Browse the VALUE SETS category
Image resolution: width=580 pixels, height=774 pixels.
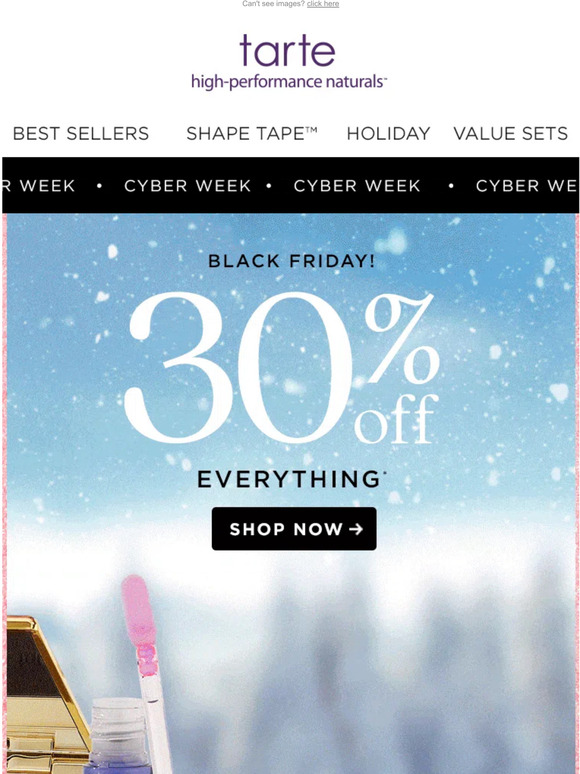pos(510,133)
